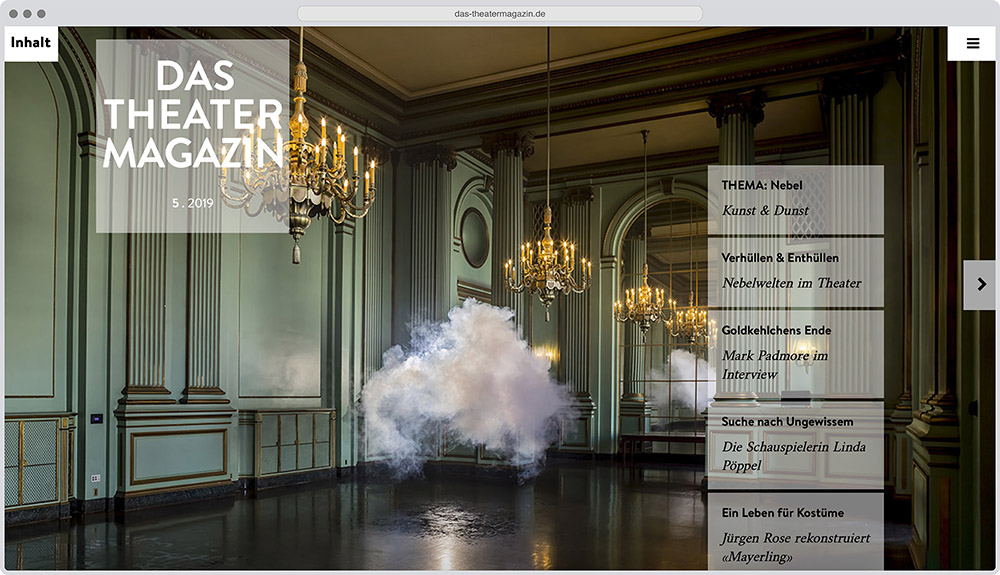1000x575 pixels.
Task: Select Mark Padmore im Interview
Action: [x=775, y=365]
